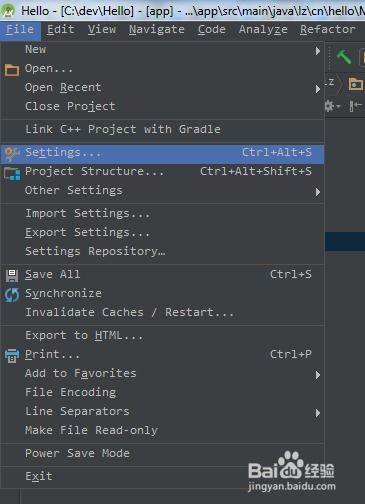
Task: Click the green hammer Make Project icon
Action: pyautogui.click(x=344, y=56)
